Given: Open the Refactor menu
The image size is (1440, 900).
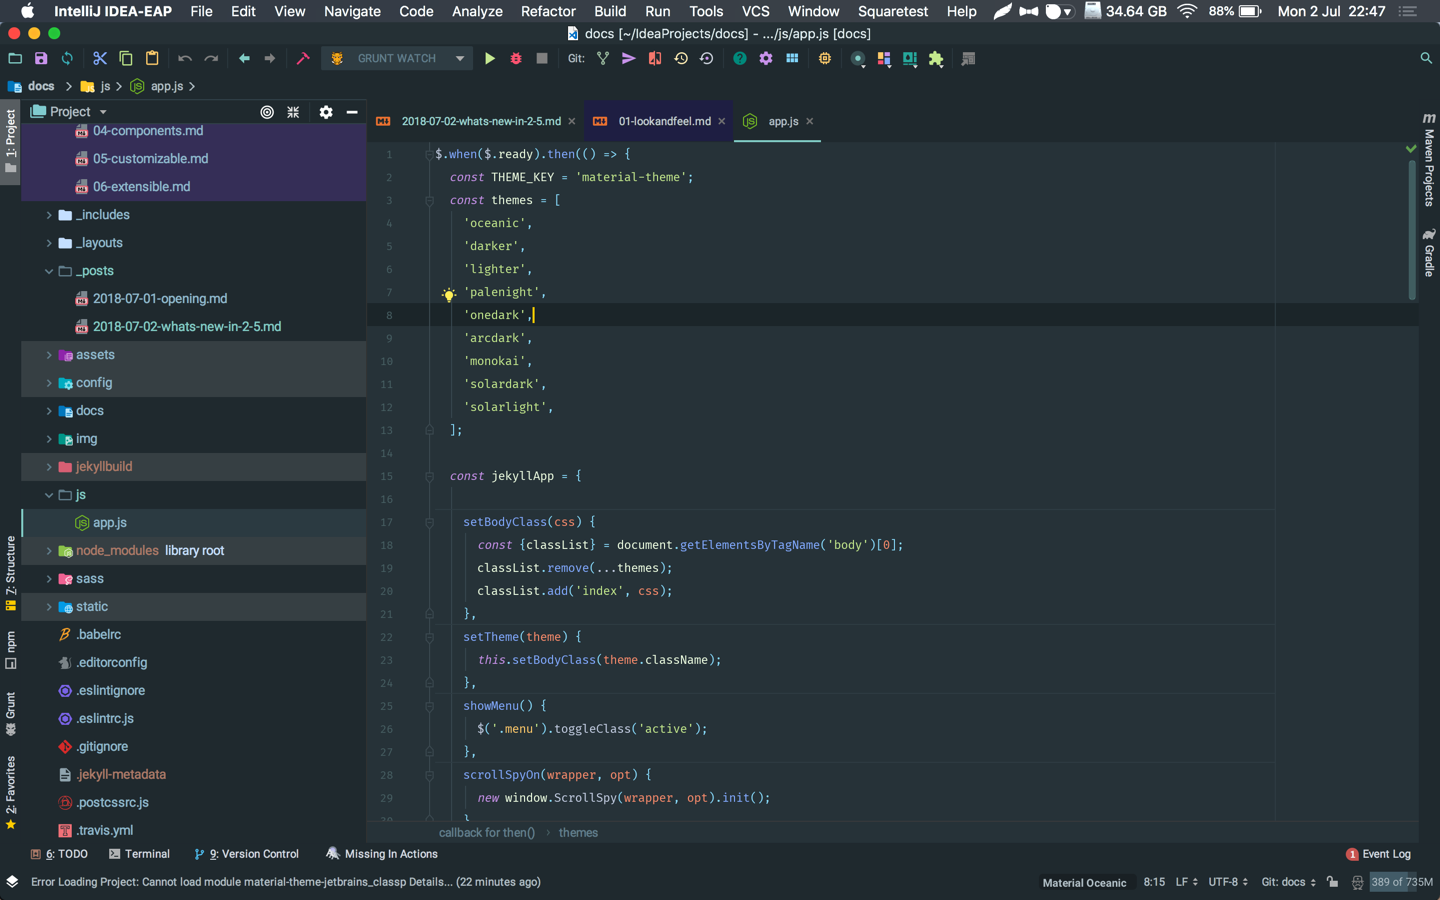Looking at the screenshot, I should click(x=547, y=11).
